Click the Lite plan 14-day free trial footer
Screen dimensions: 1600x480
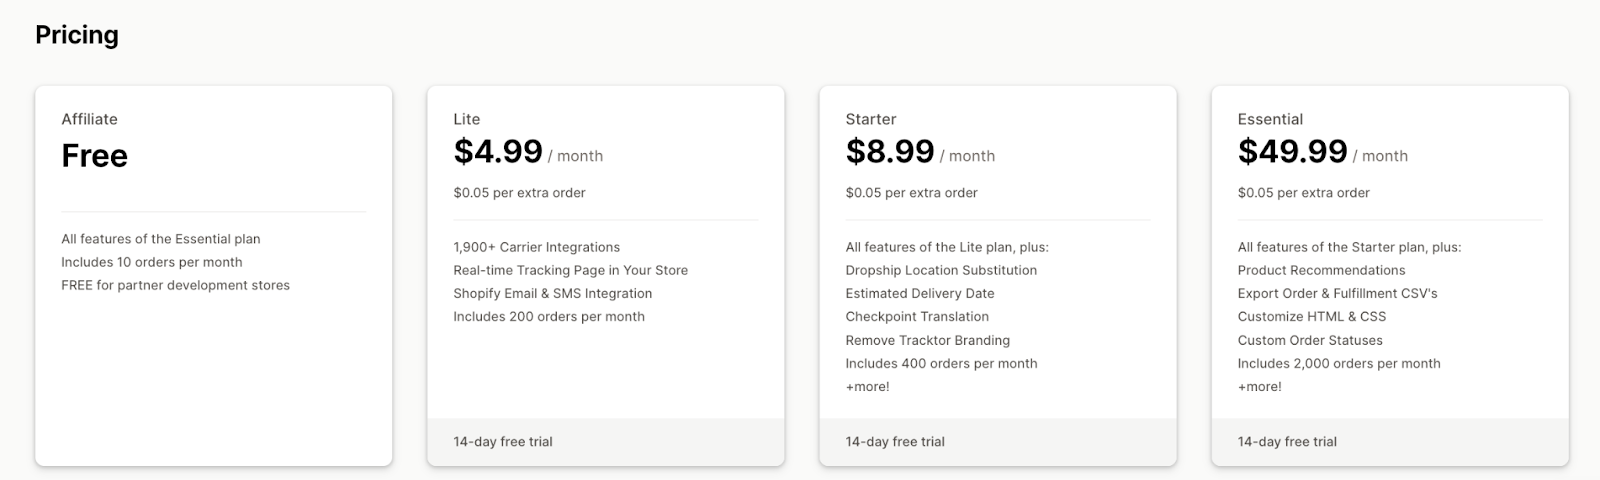606,442
